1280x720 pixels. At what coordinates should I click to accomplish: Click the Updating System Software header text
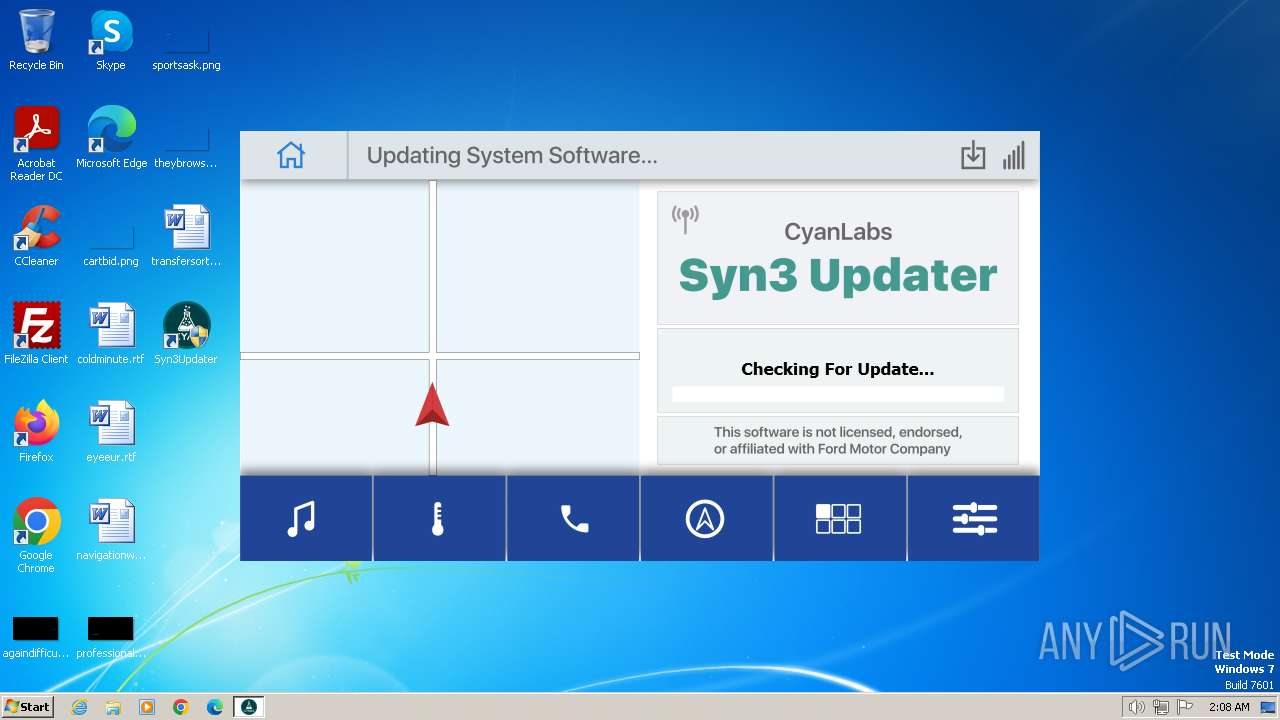coord(512,156)
